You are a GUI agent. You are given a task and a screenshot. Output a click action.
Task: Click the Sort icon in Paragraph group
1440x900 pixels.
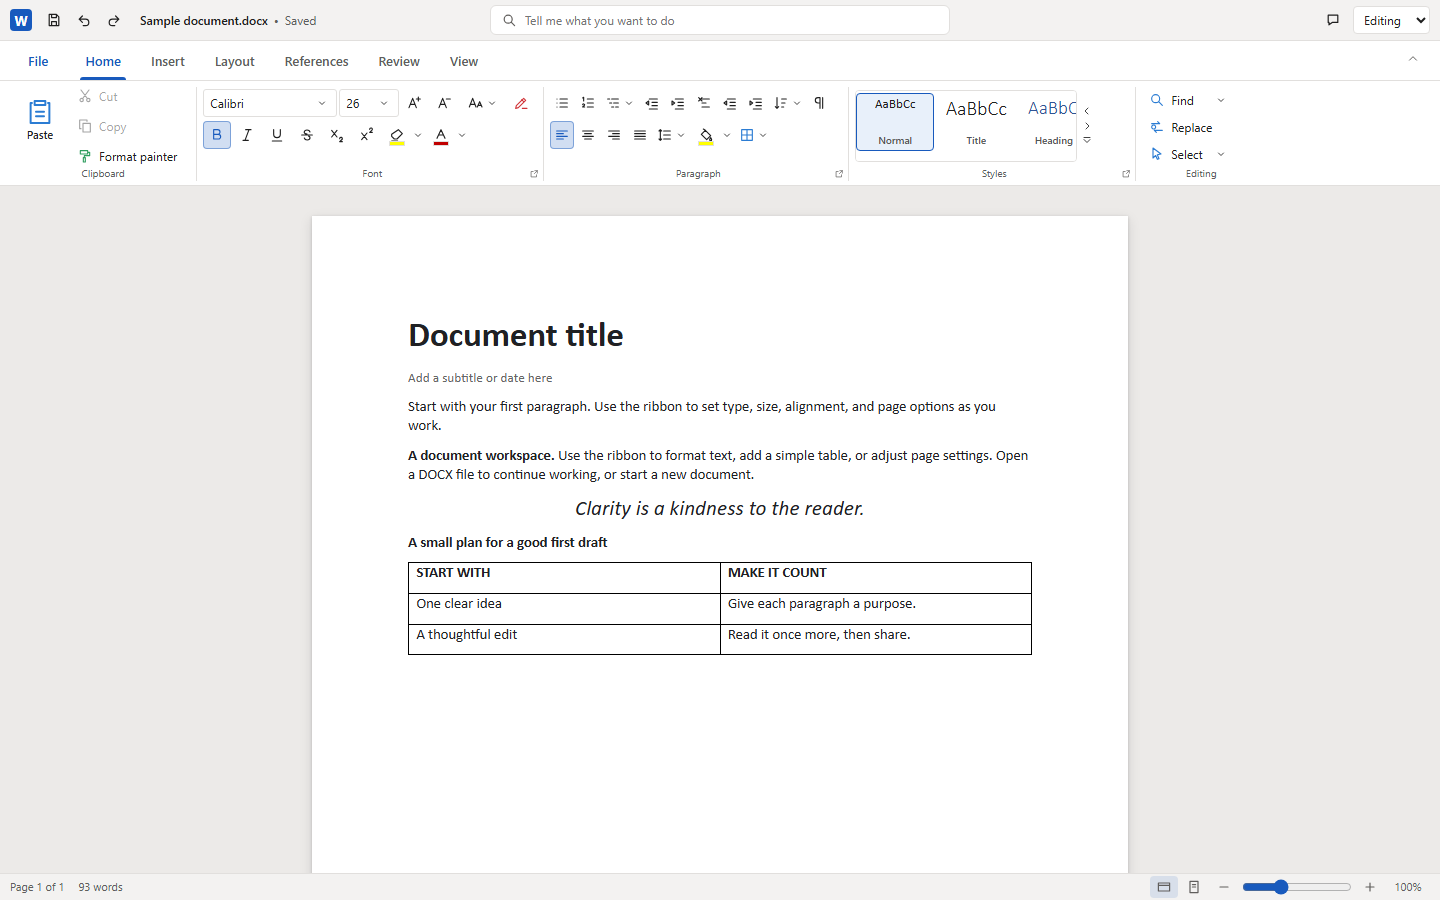coord(781,103)
